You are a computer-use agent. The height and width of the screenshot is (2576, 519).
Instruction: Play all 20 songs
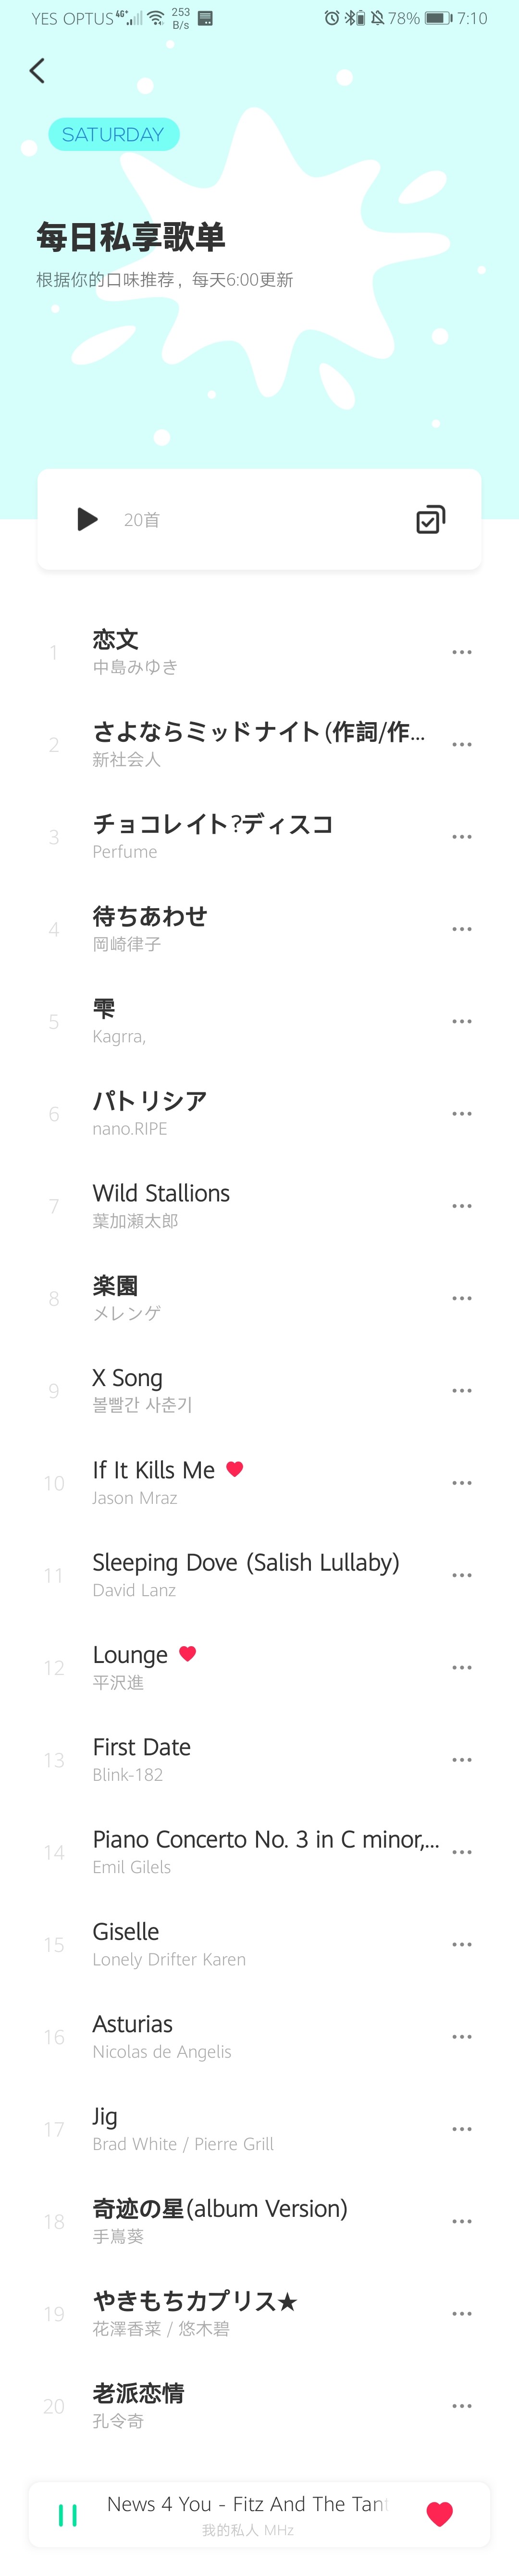[x=88, y=519]
